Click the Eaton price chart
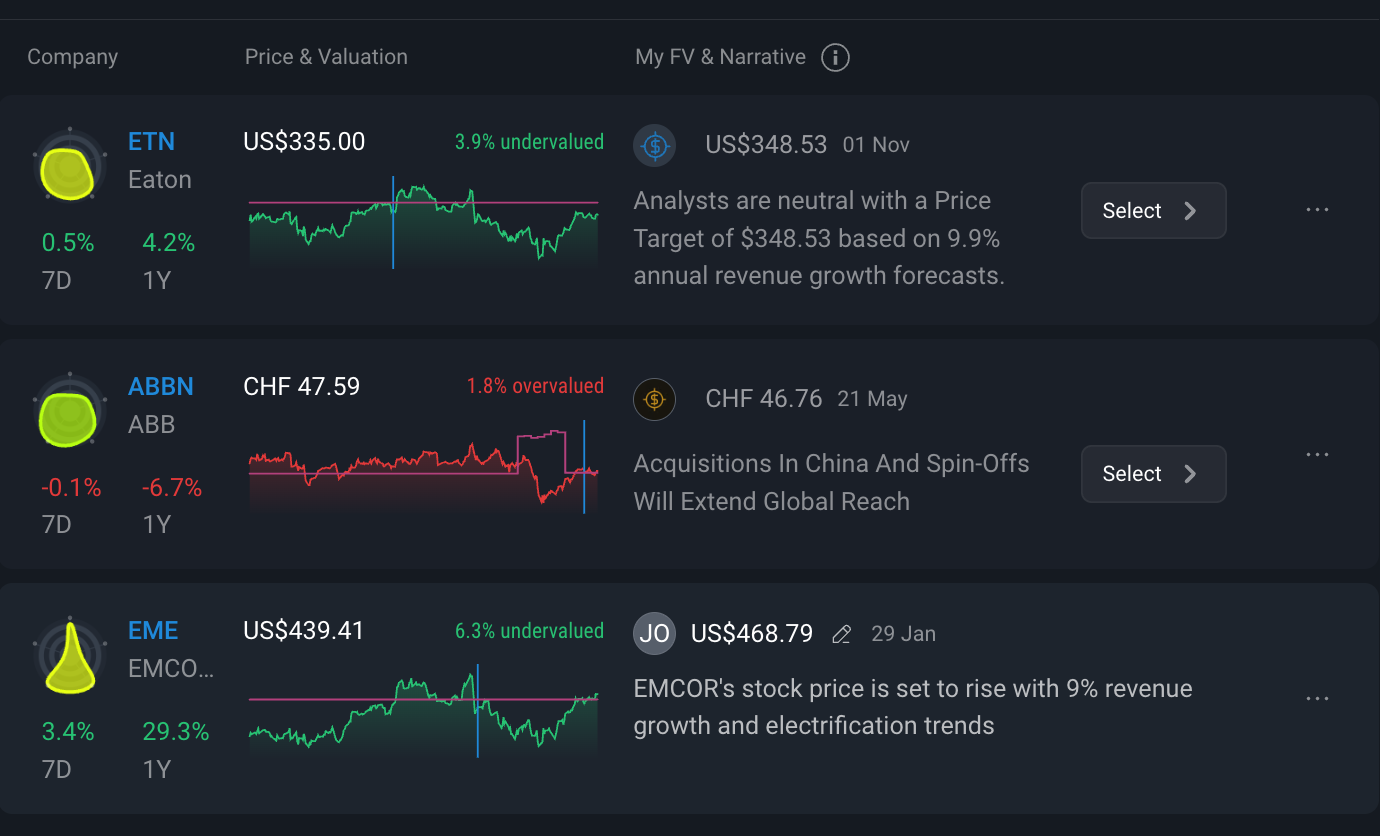This screenshot has width=1380, height=836. pyautogui.click(x=424, y=223)
